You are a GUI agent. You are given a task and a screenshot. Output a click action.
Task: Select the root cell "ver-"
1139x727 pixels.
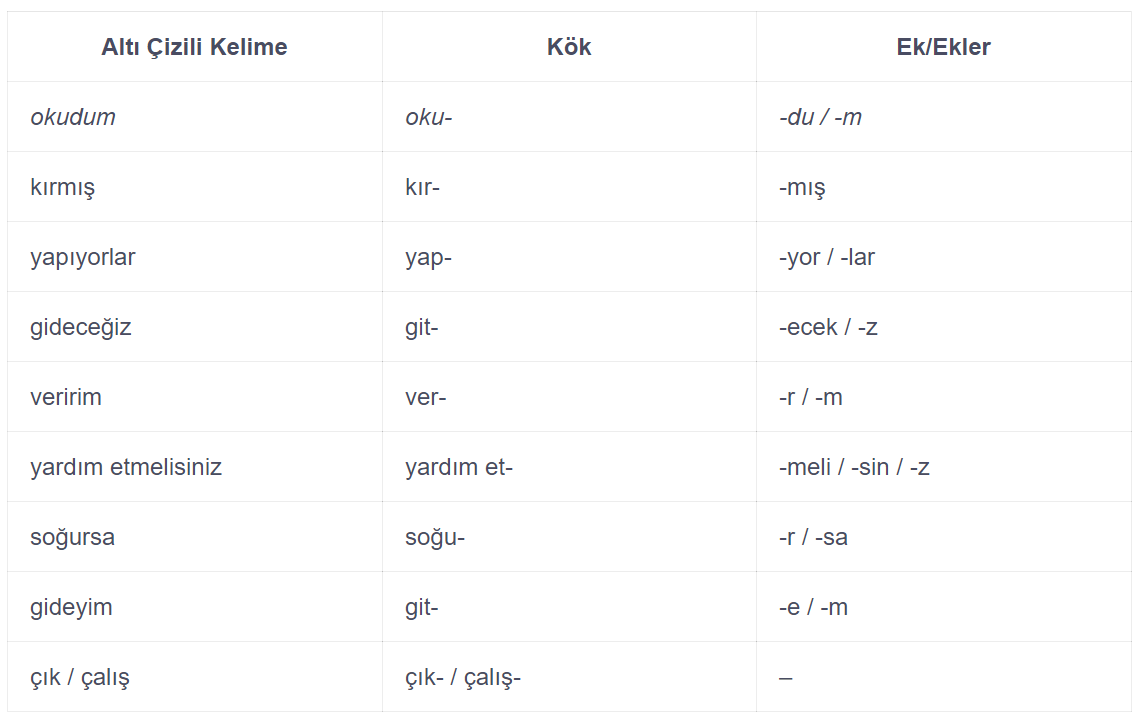pos(426,397)
